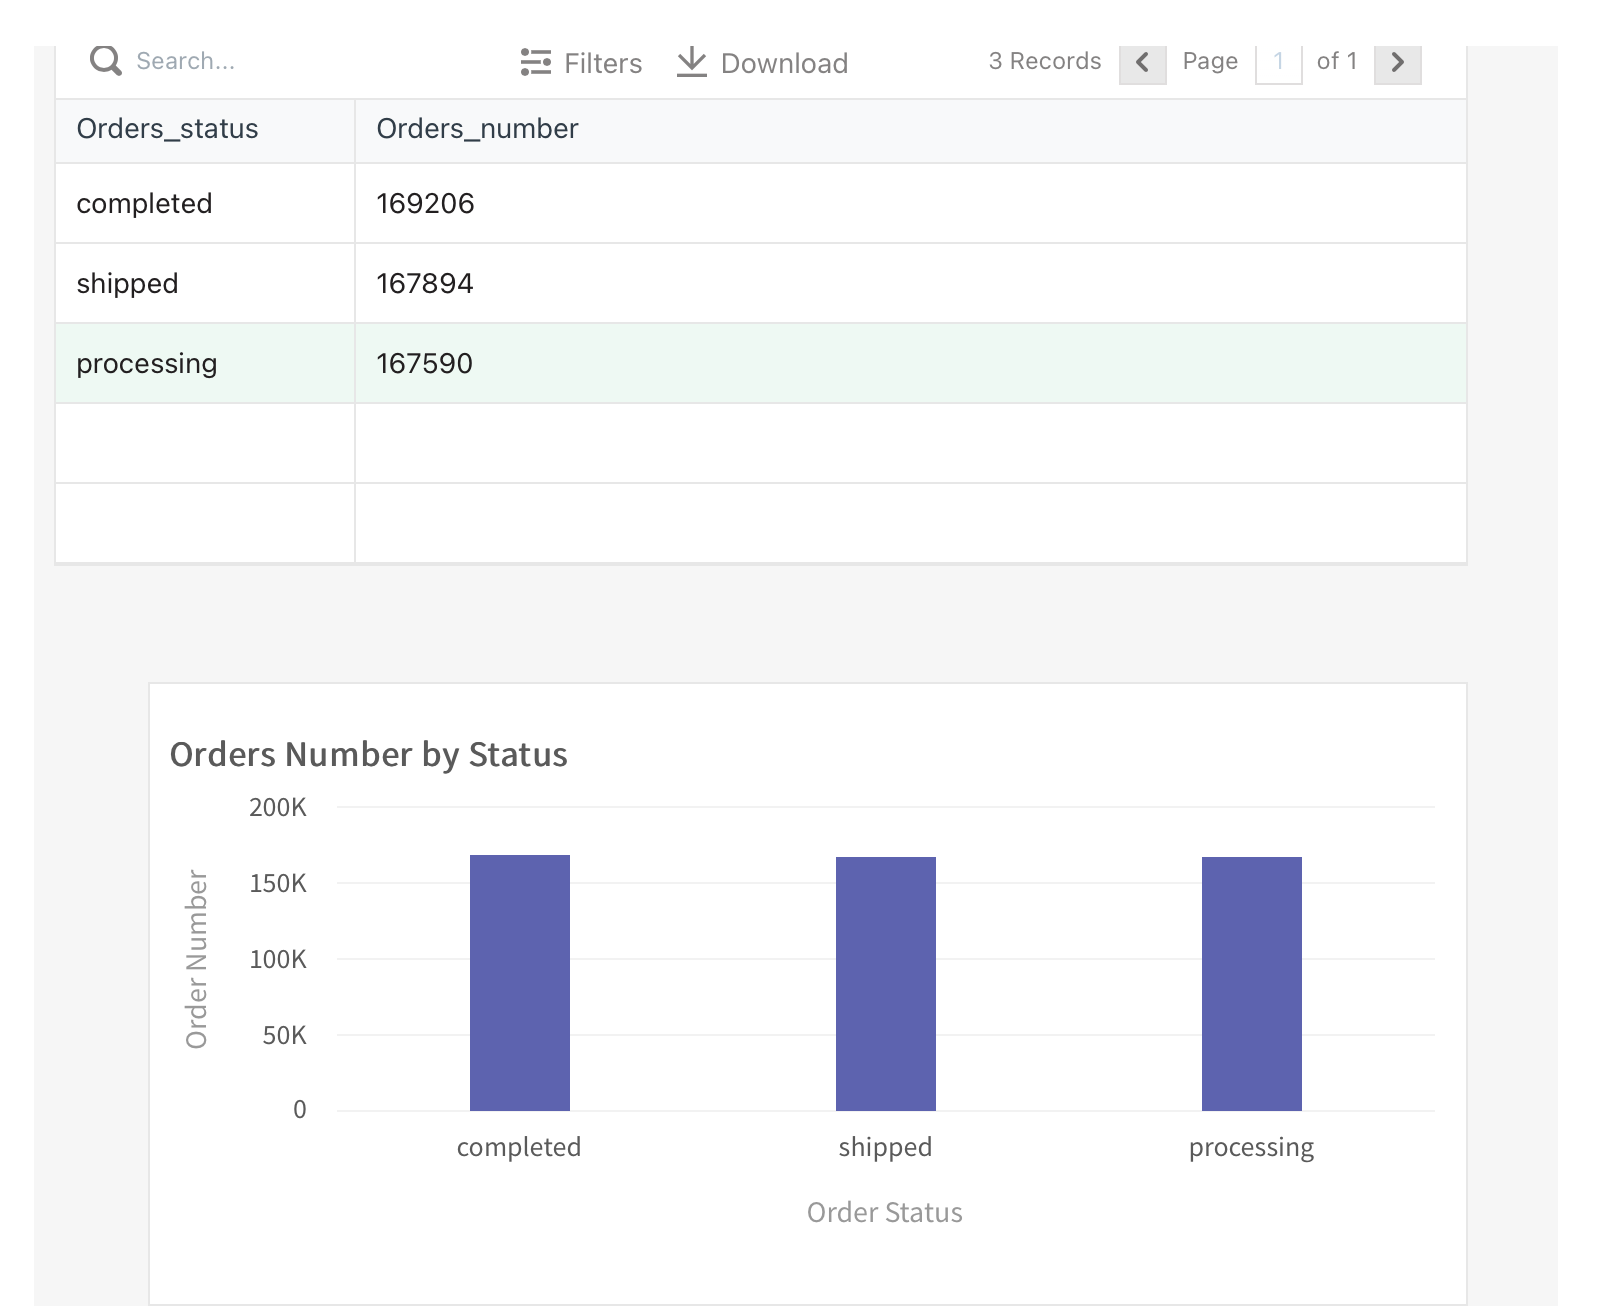Click the 167590 orders number cell

425,364
